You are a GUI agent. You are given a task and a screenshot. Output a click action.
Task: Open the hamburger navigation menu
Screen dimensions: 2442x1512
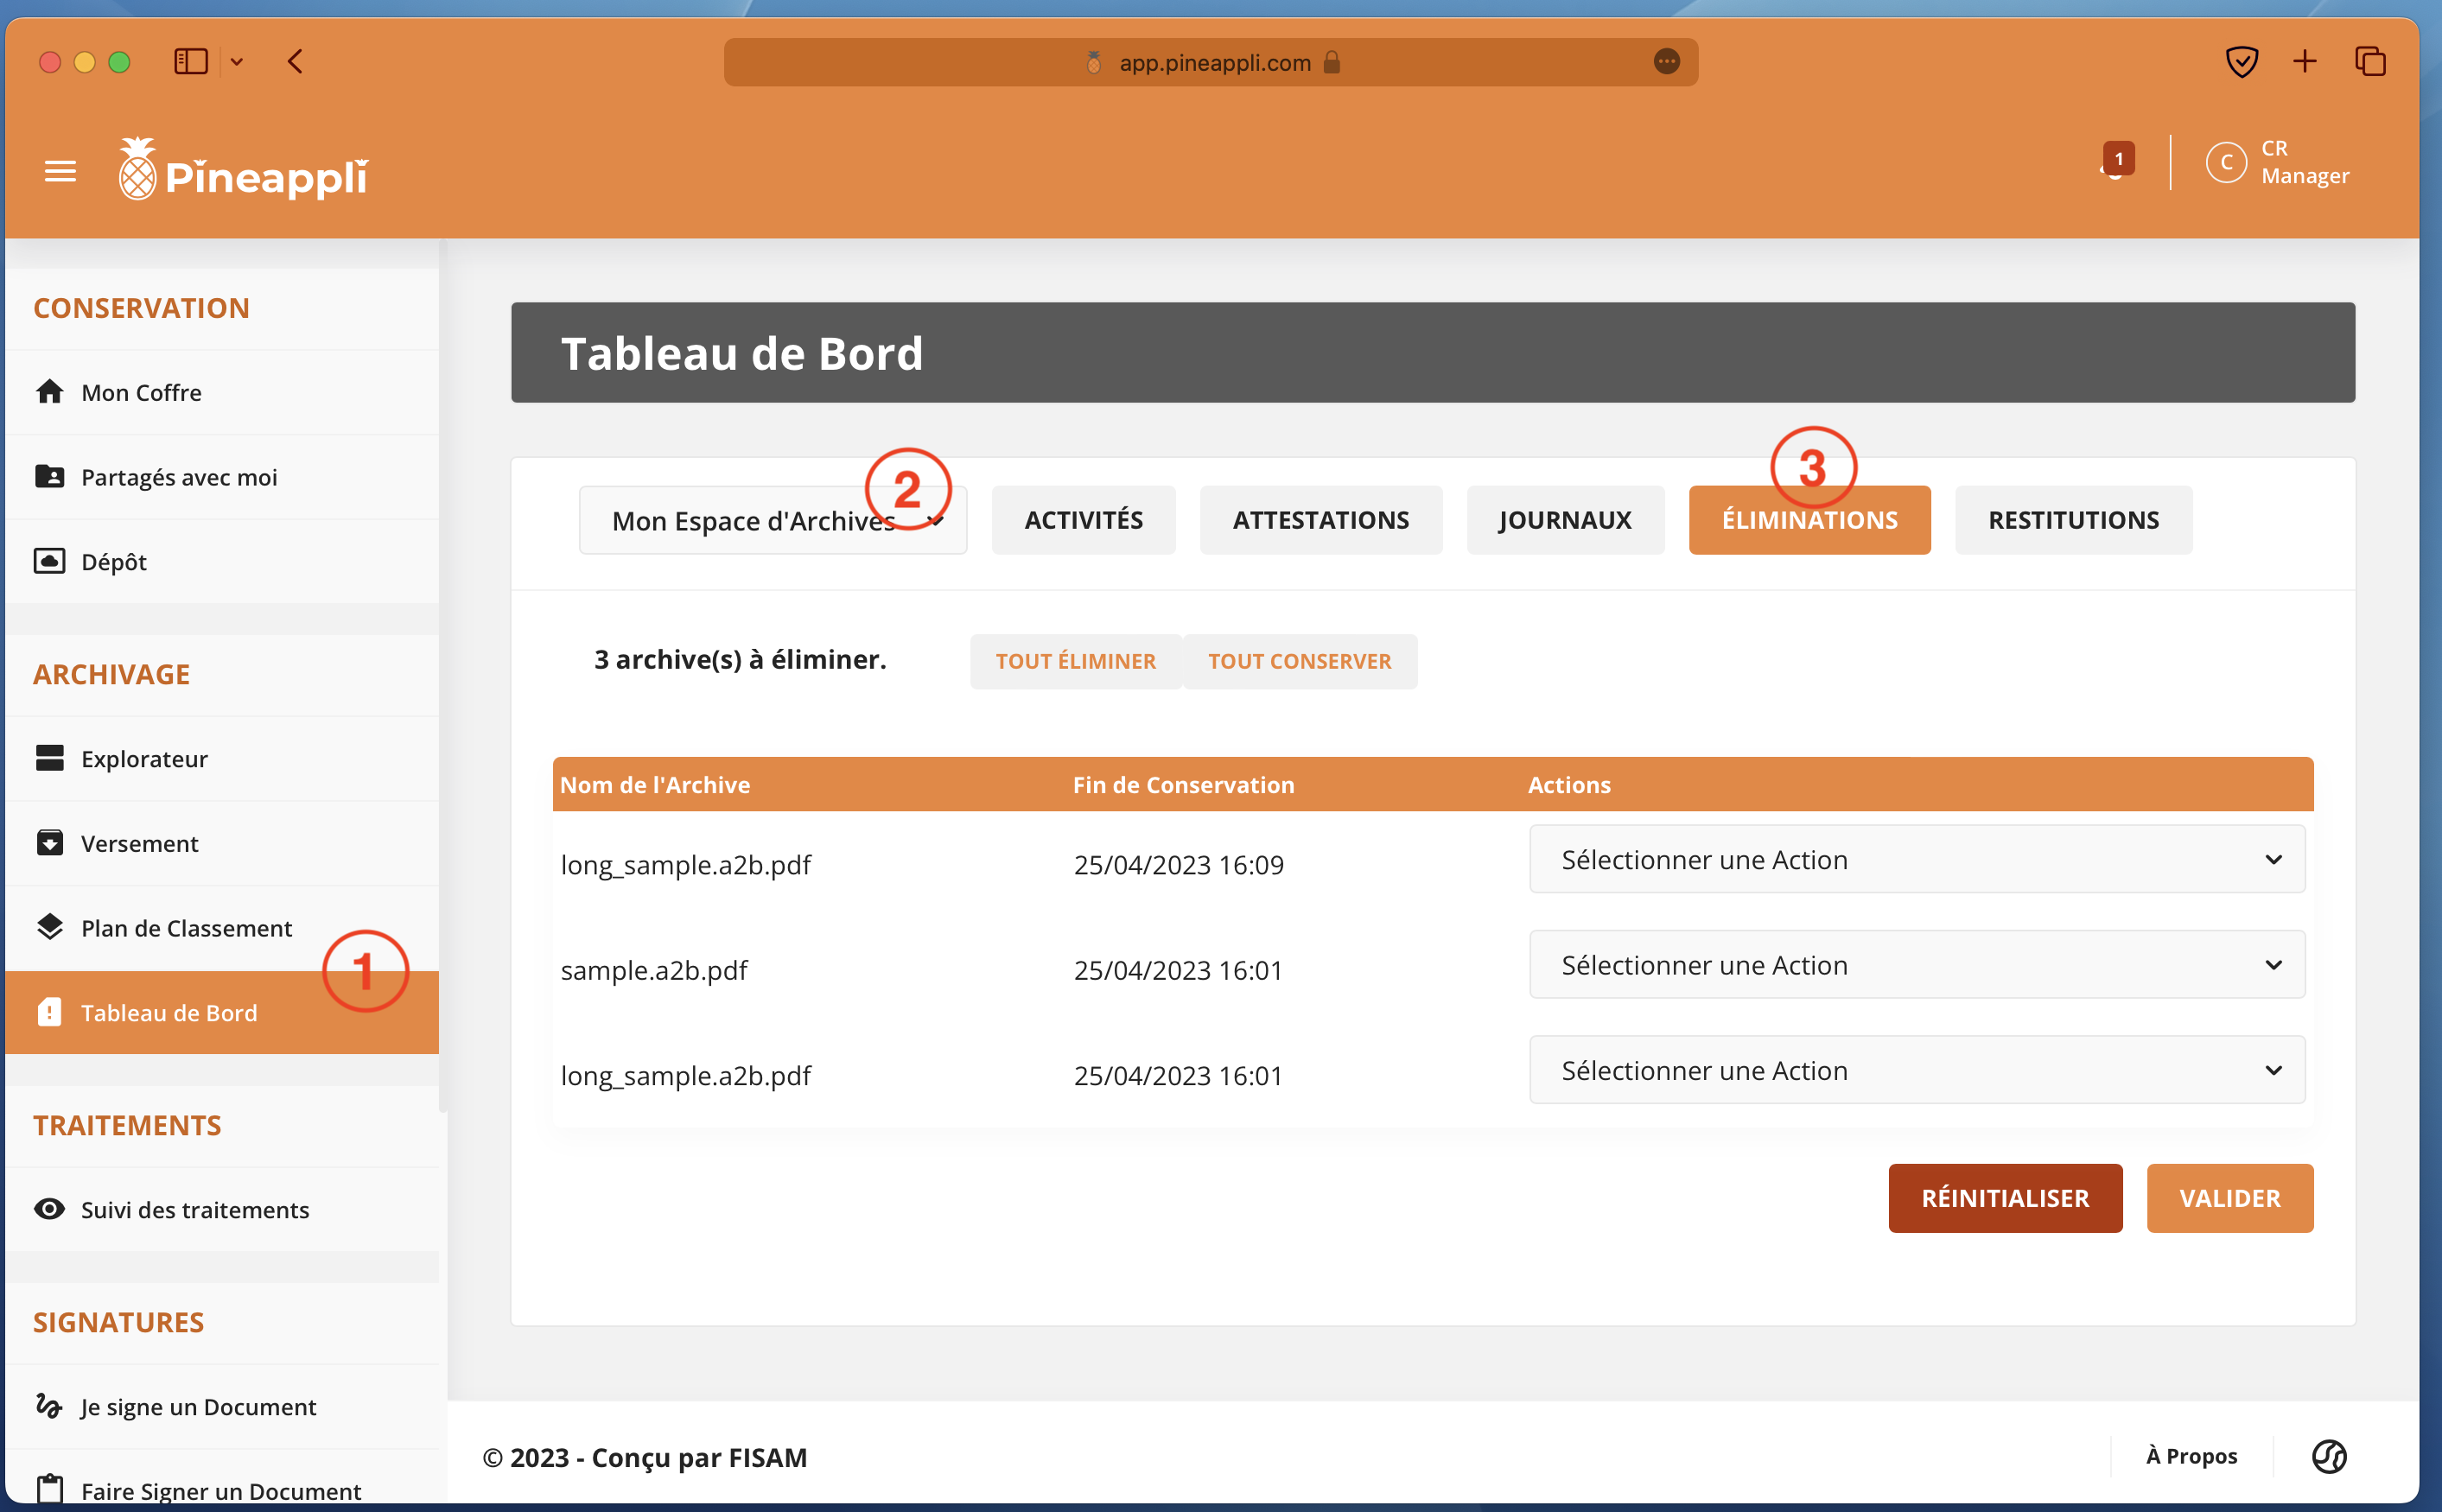coord(60,172)
